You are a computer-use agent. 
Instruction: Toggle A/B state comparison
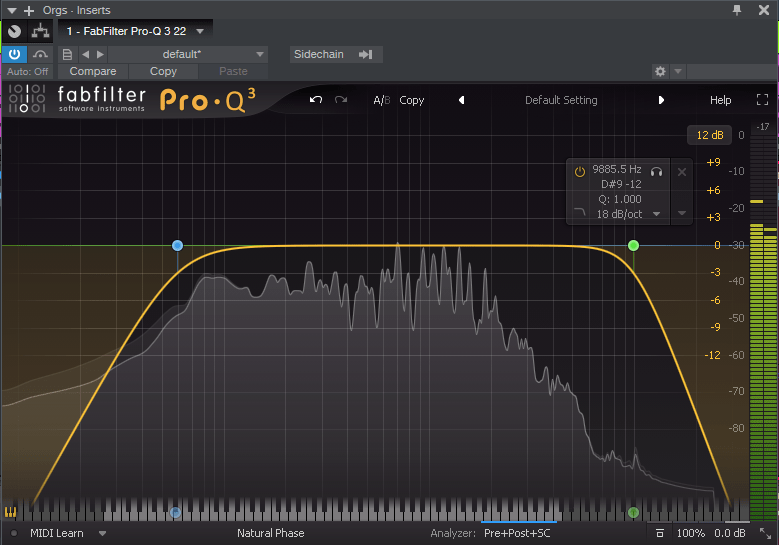(x=381, y=100)
